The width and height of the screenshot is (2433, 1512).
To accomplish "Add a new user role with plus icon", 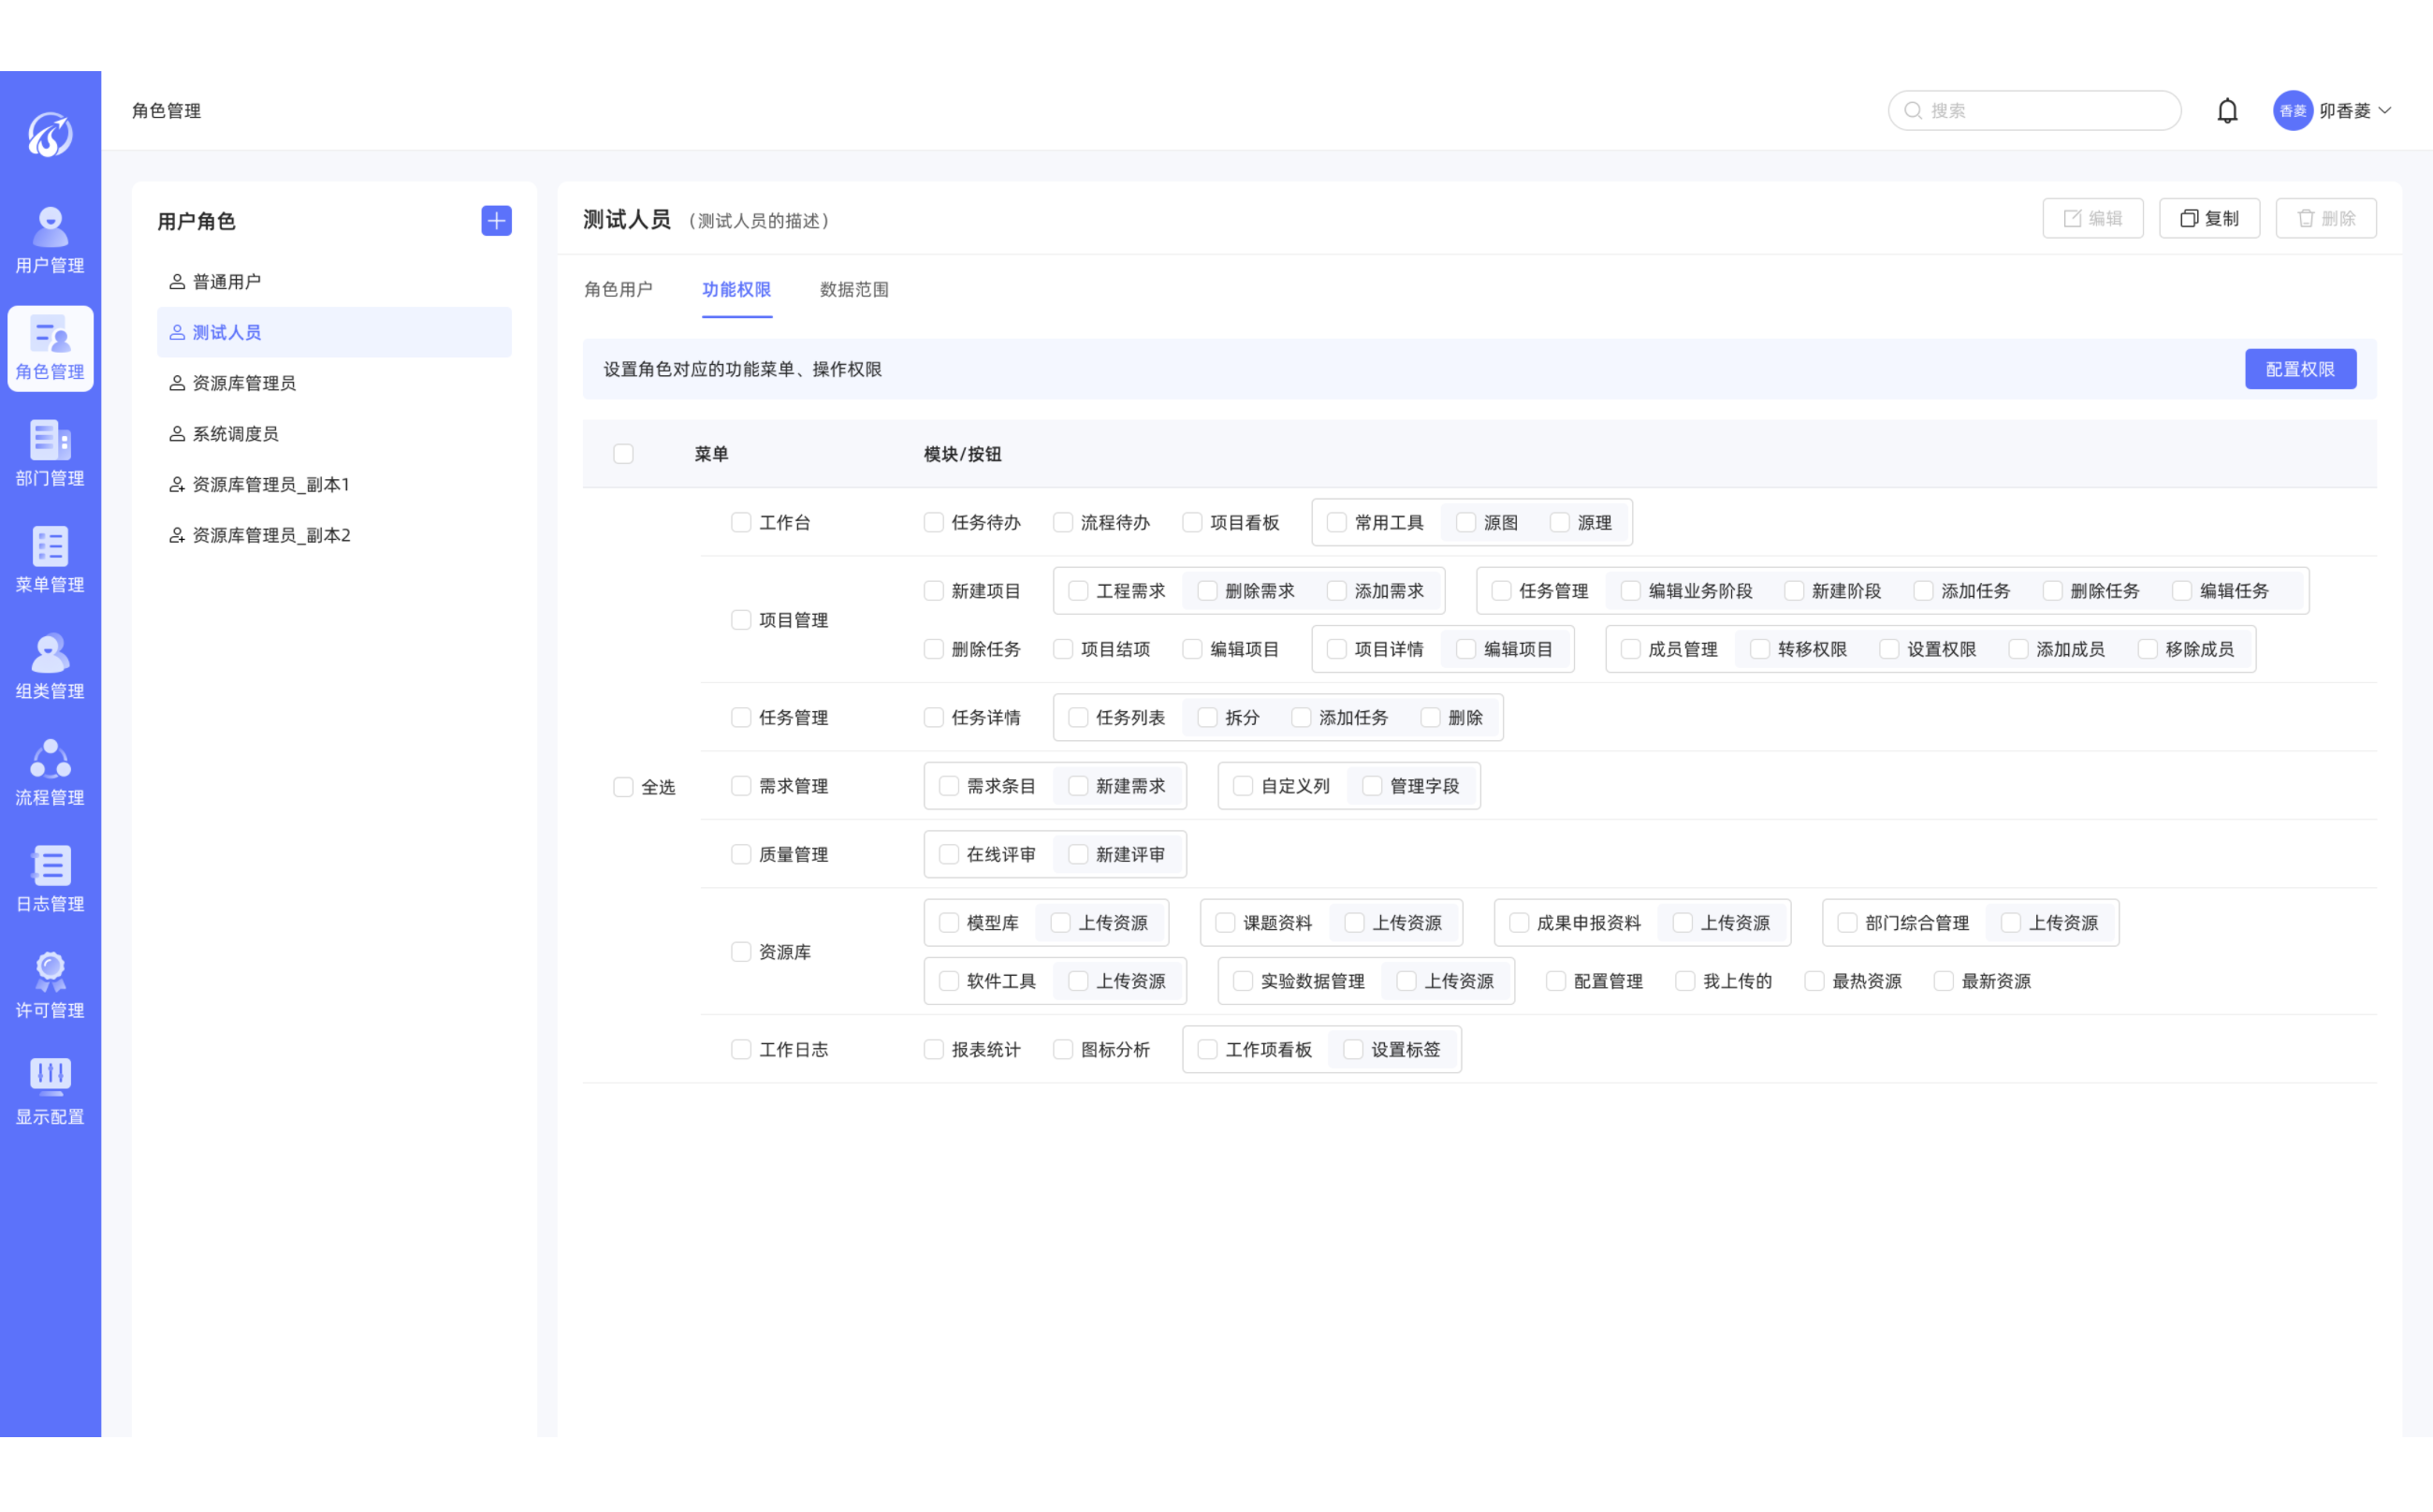I will click(496, 220).
